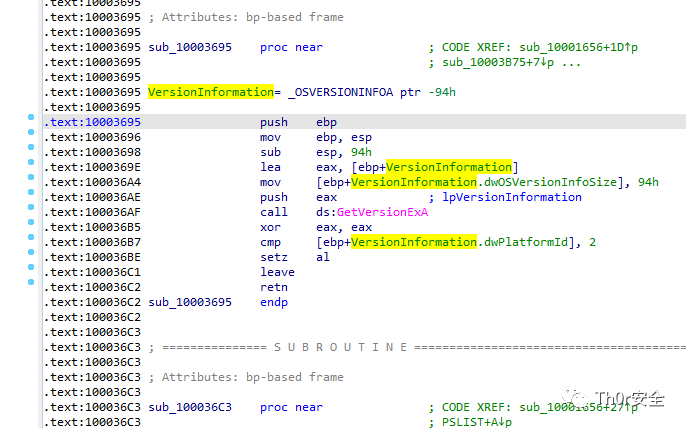Image resolution: width=686 pixels, height=428 pixels.
Task: Select sub_100036C3 proc near label
Action: pyautogui.click(x=190, y=407)
